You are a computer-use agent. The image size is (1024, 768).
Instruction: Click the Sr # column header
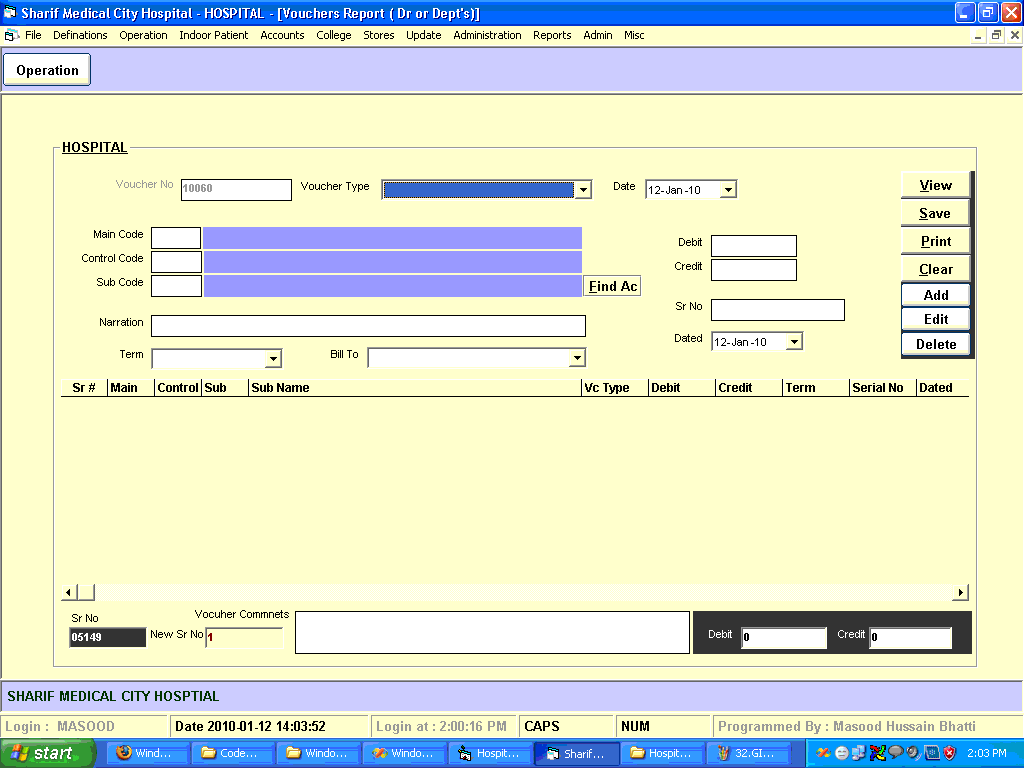[84, 388]
